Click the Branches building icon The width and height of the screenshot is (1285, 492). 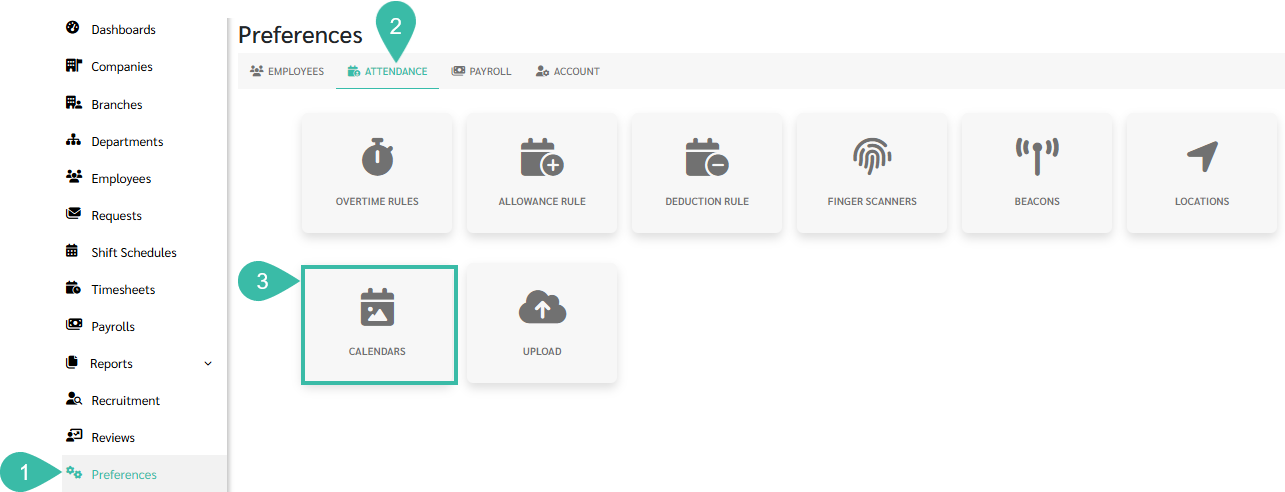click(x=73, y=102)
